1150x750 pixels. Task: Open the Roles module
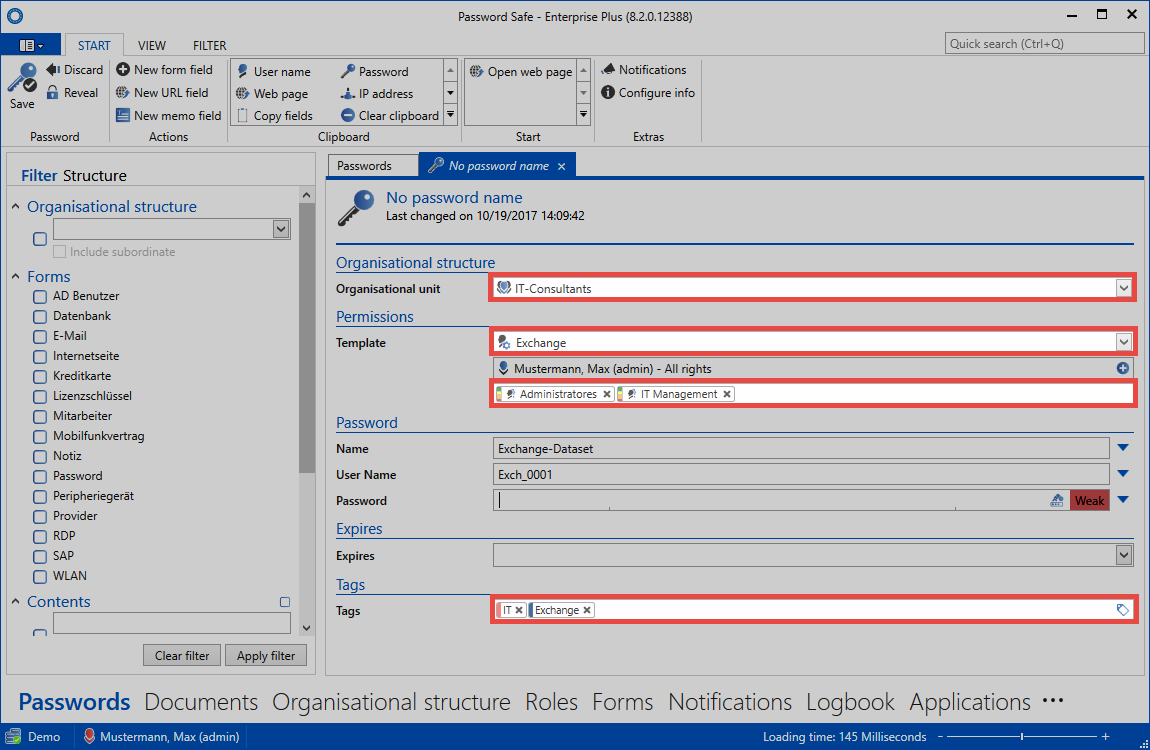point(552,702)
